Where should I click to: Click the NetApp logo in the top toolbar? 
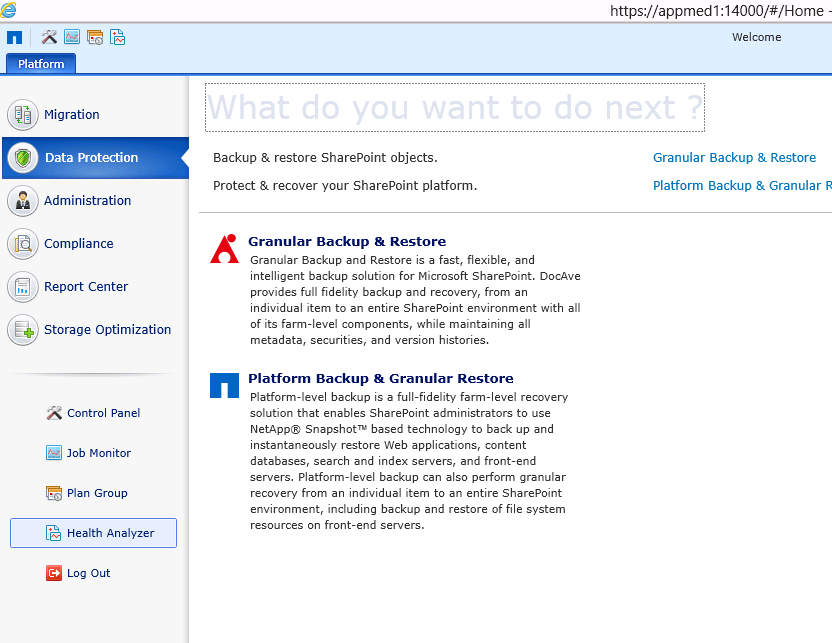coord(14,38)
